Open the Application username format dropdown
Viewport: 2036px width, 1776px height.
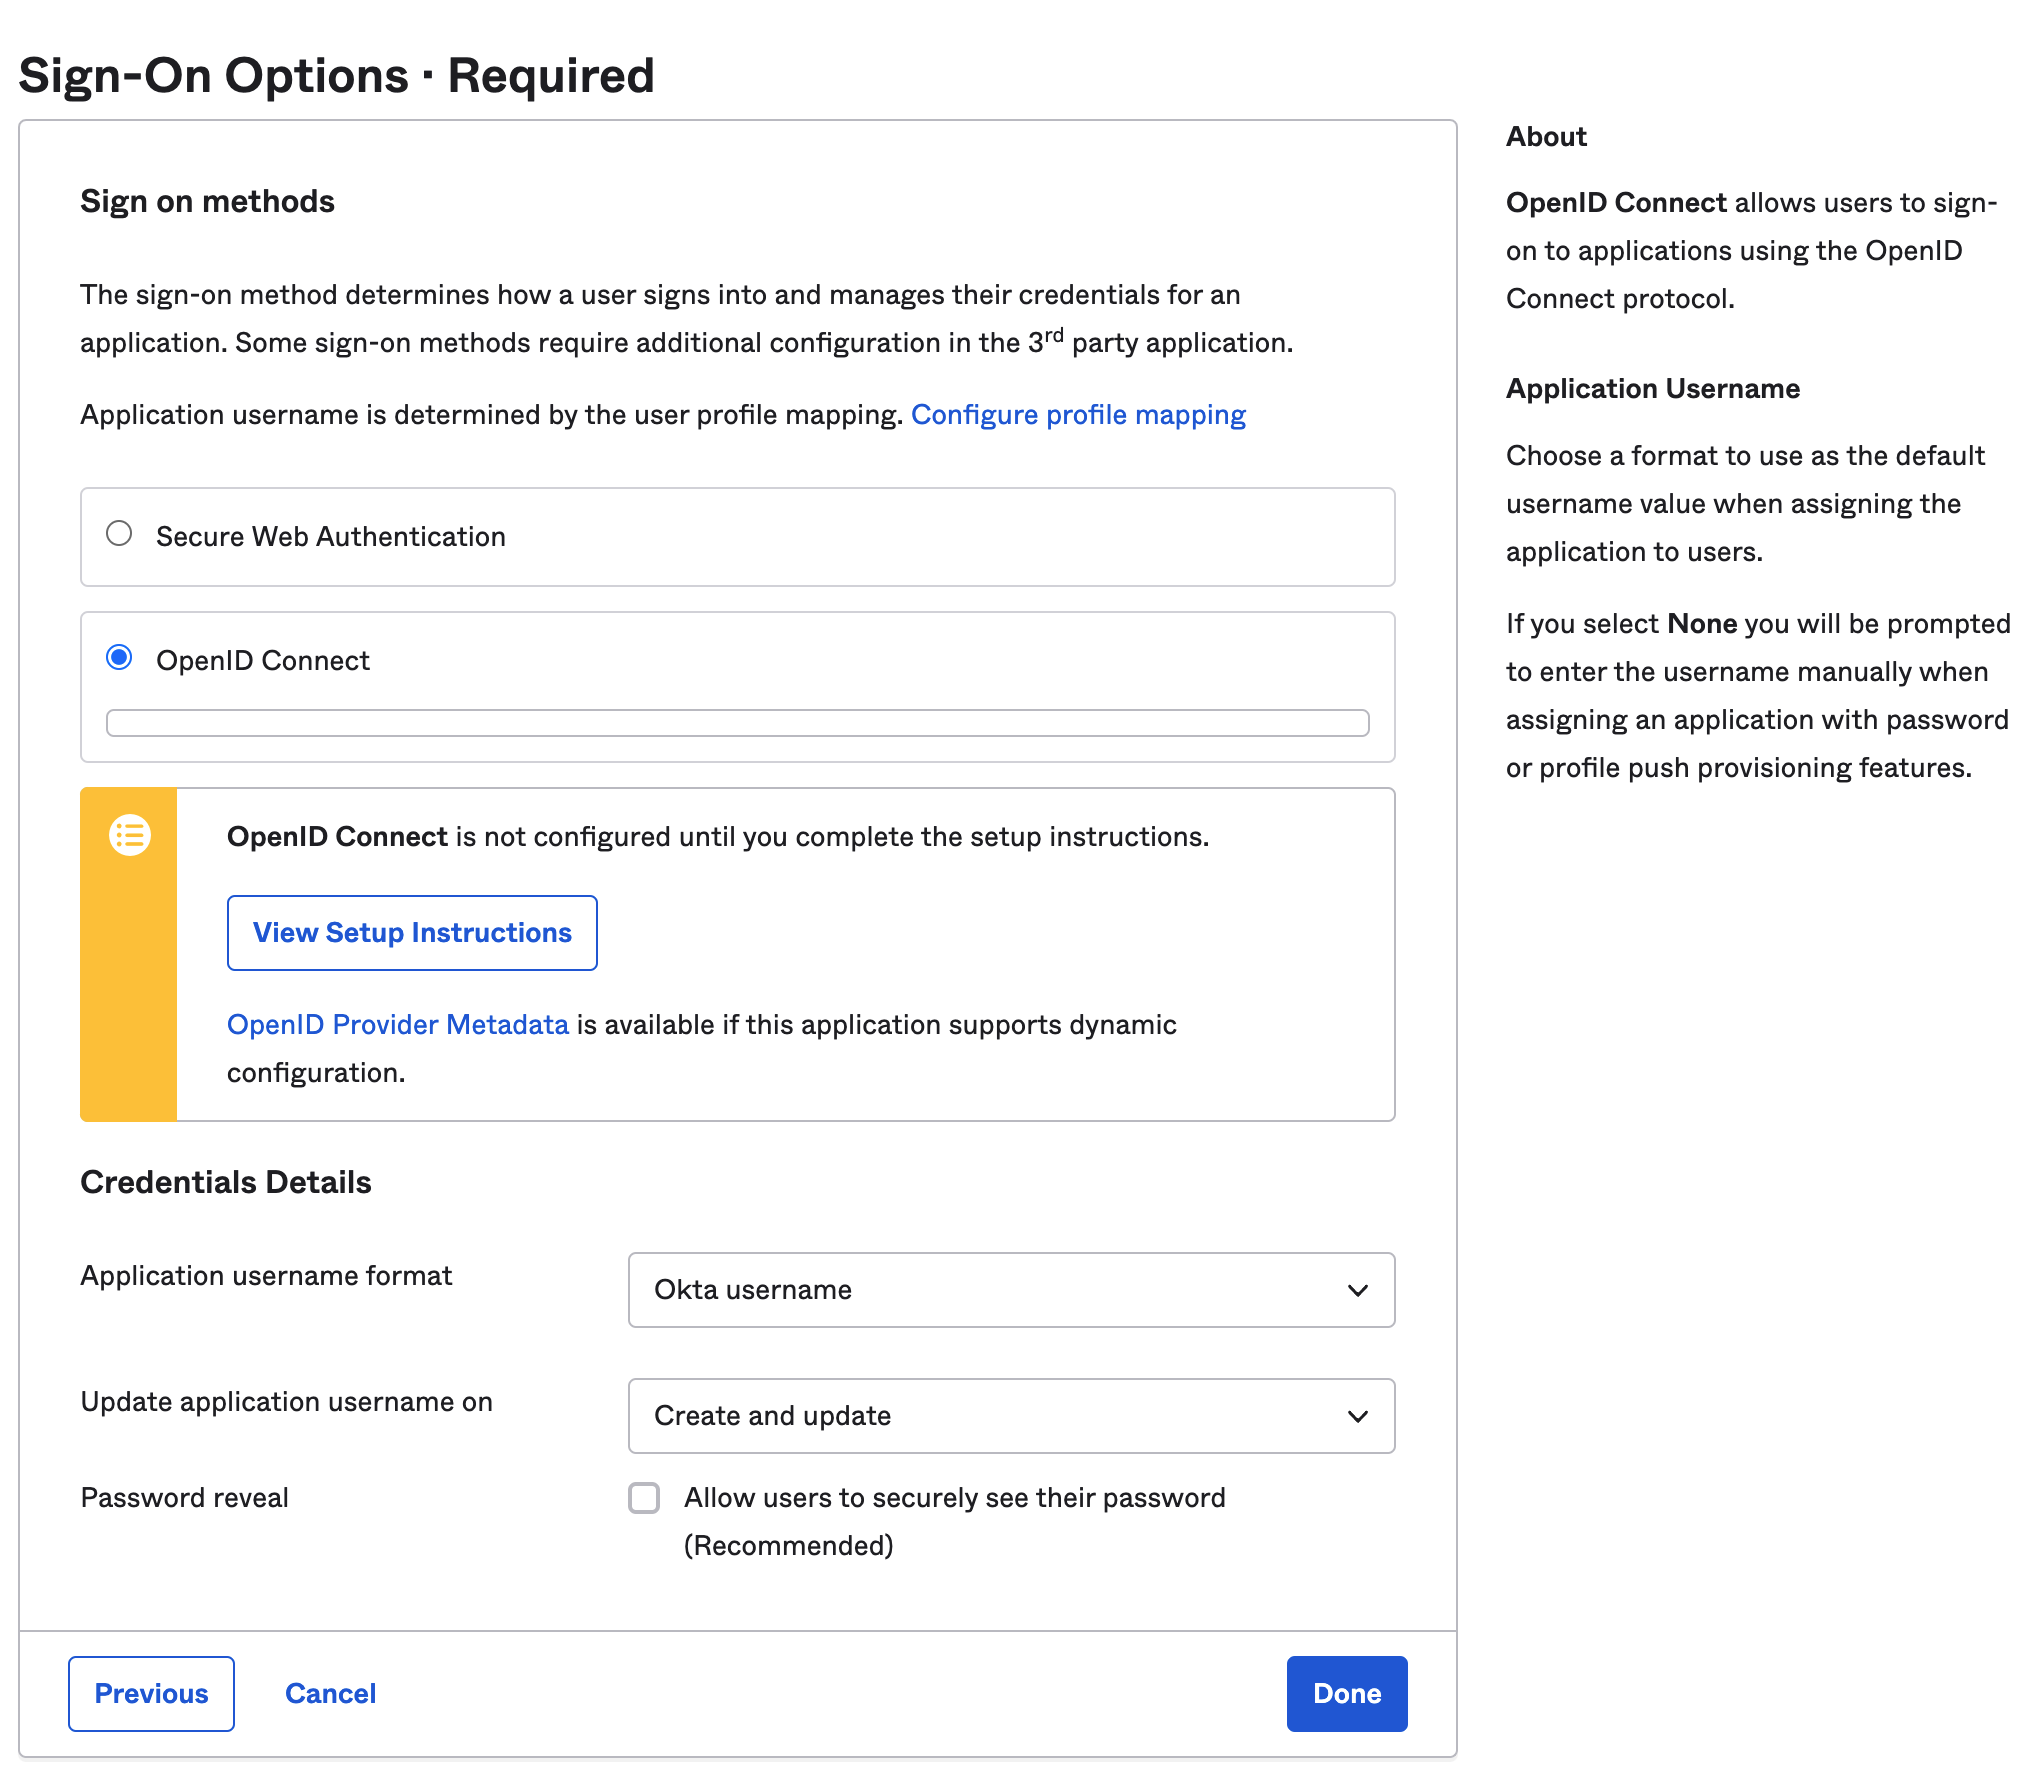[1010, 1290]
